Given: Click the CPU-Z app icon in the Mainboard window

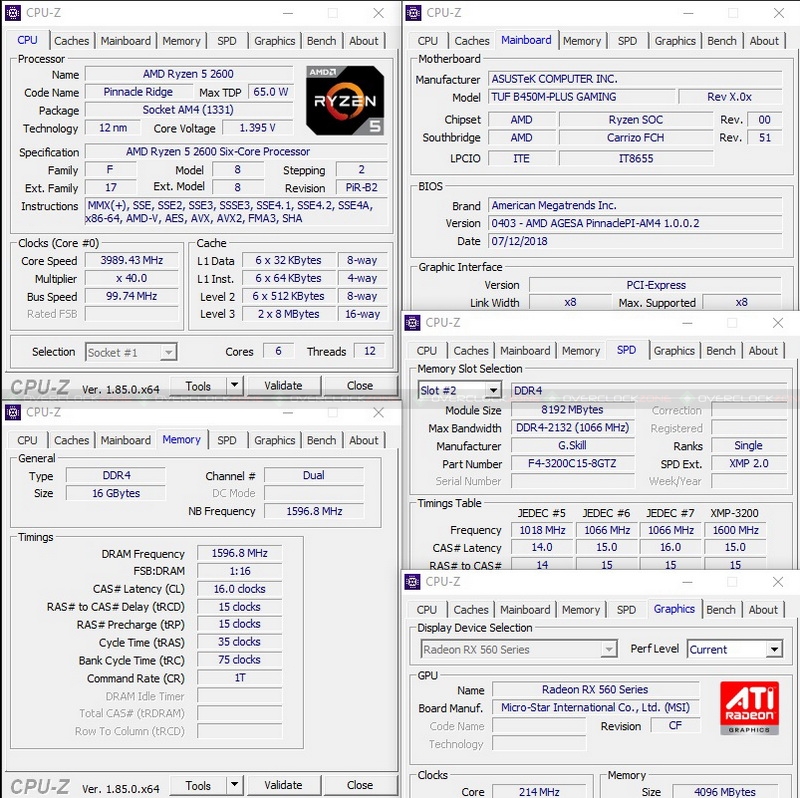Looking at the screenshot, I should click(413, 13).
